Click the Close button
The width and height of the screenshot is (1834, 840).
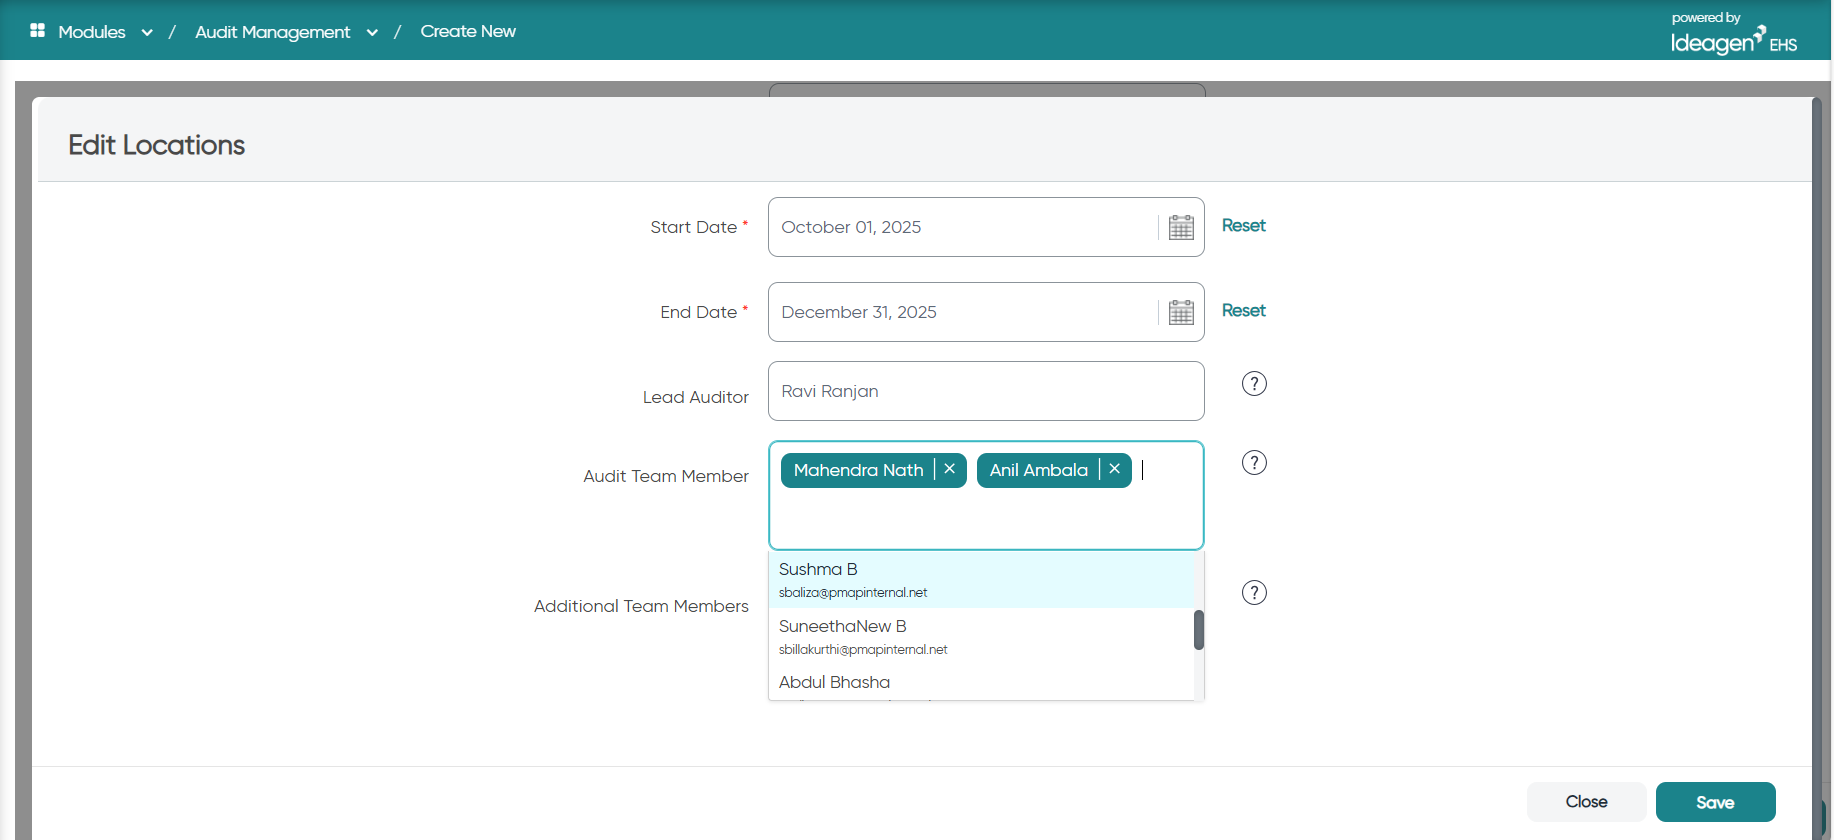click(1586, 802)
